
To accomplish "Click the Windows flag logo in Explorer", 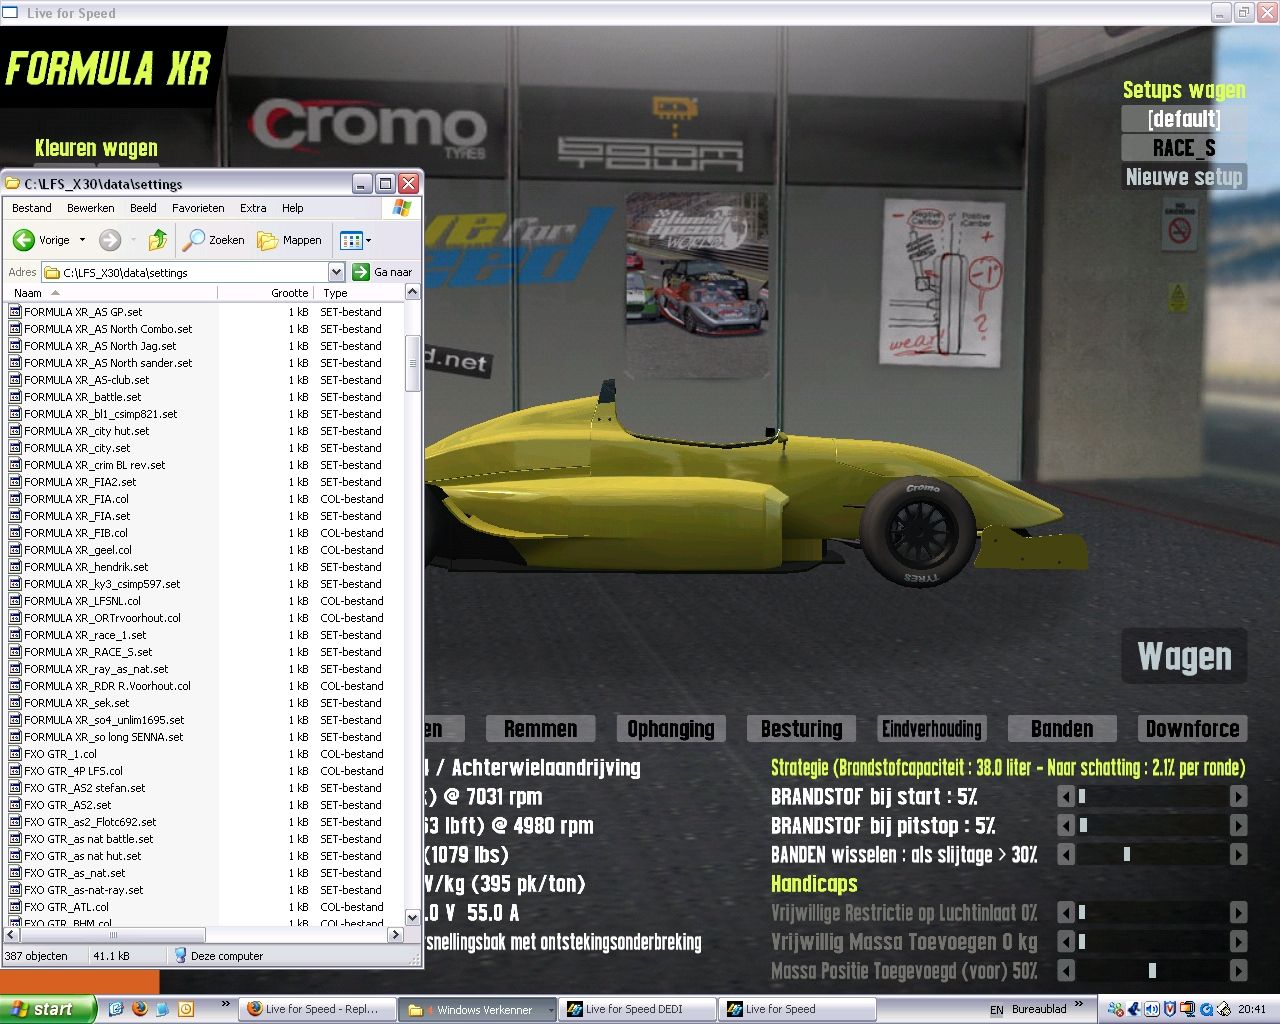I will click(x=402, y=208).
